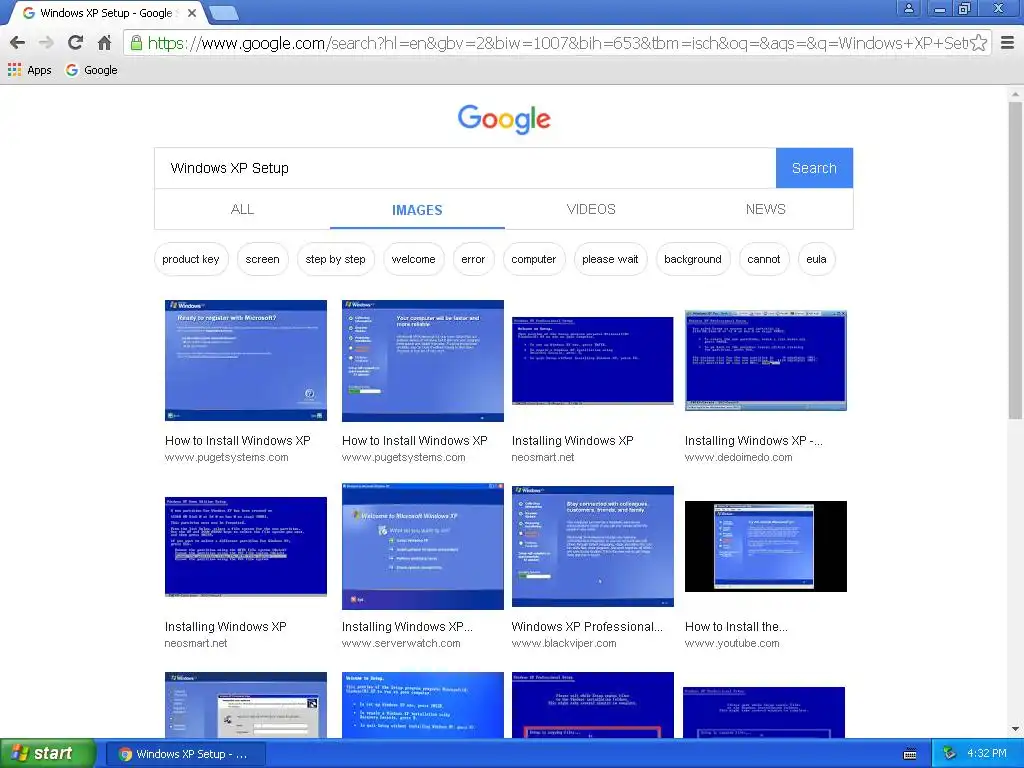Open the Welcome to Microsoft Windows XP thumbnail
Screen dimensions: 1024x768
pyautogui.click(x=423, y=547)
